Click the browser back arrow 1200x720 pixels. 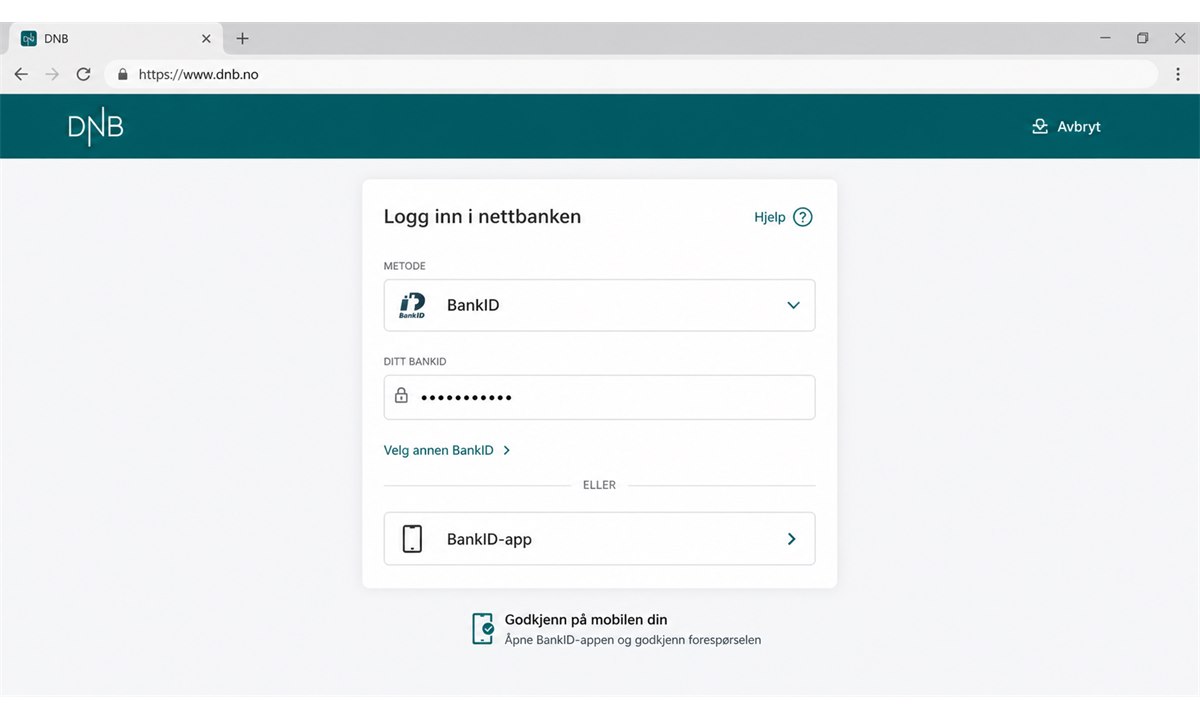[x=21, y=74]
